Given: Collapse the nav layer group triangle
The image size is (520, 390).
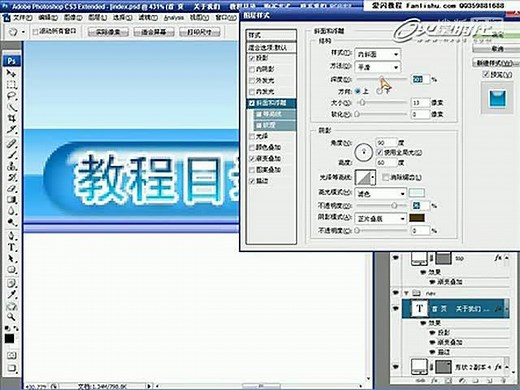Looking at the screenshot, I should pos(407,293).
